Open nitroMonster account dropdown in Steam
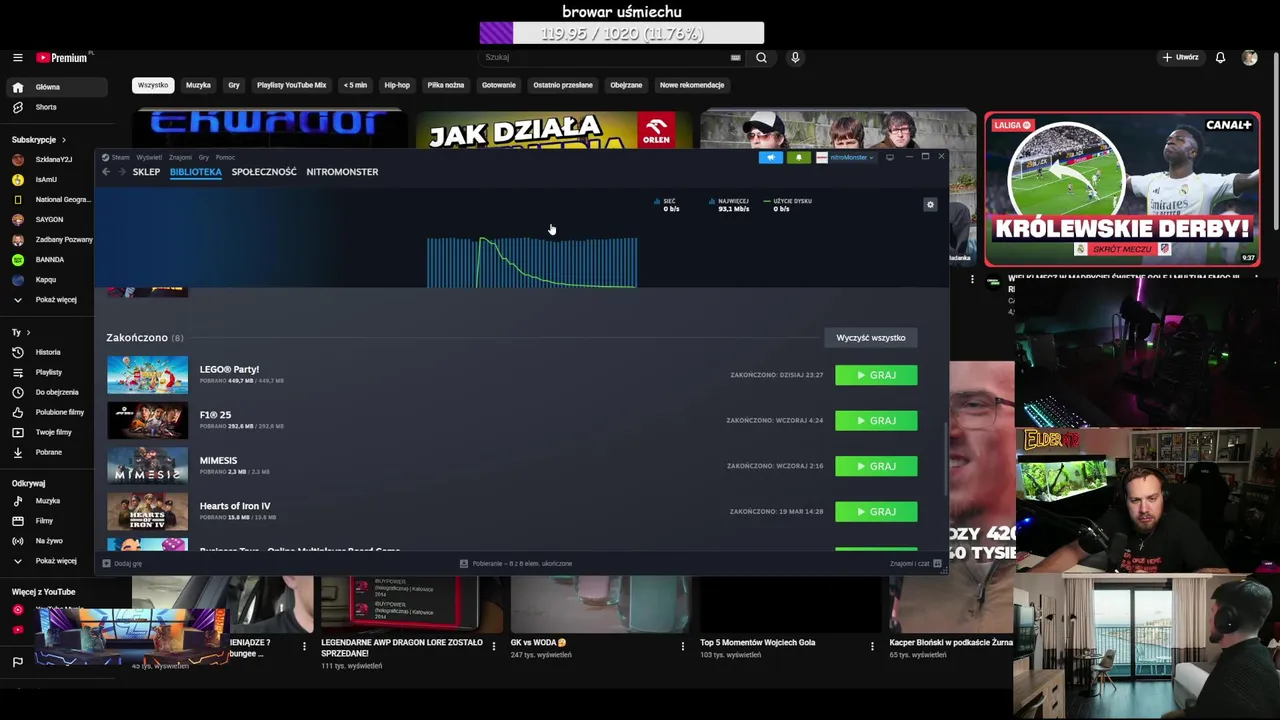The image size is (1280, 720). [x=846, y=157]
